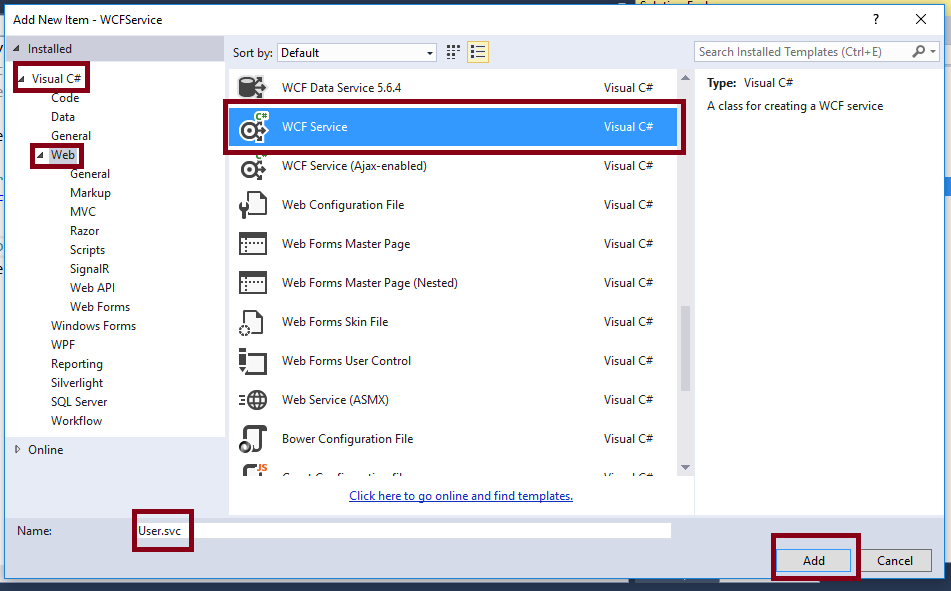Select Web Forms Master Page (Nested) template name
The width and height of the screenshot is (951, 591).
click(369, 283)
